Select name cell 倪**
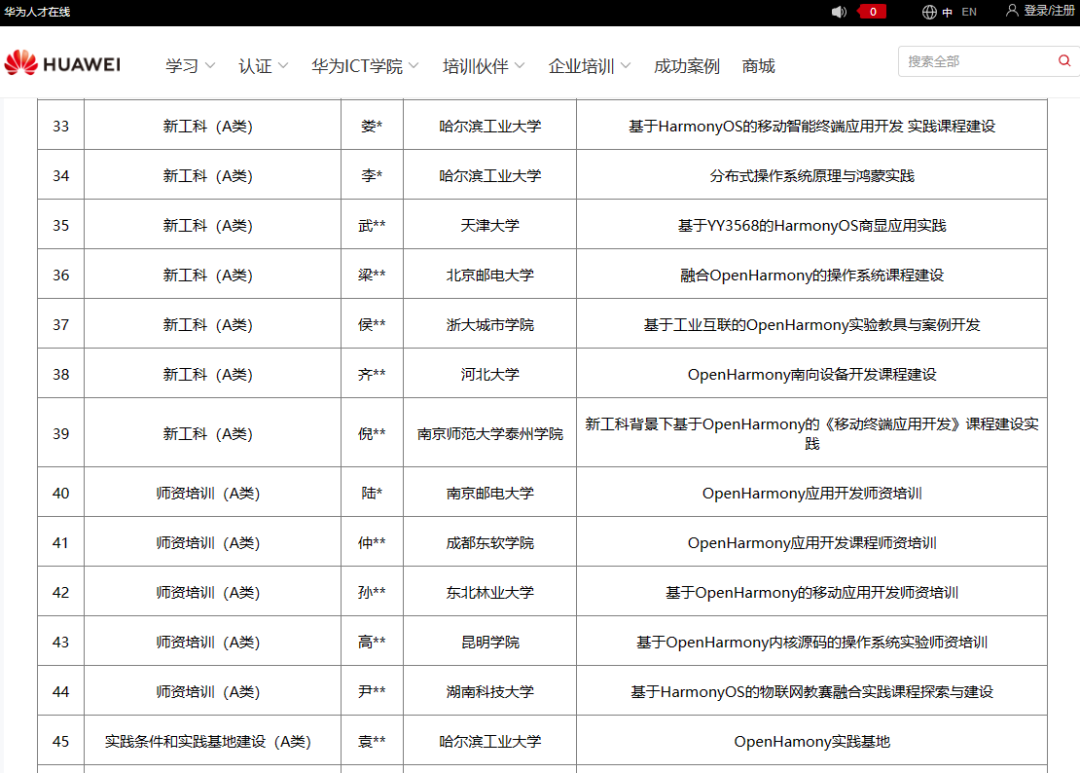 pyautogui.click(x=372, y=433)
